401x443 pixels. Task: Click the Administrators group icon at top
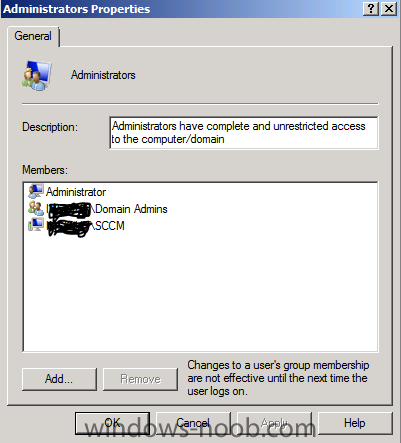(x=37, y=76)
